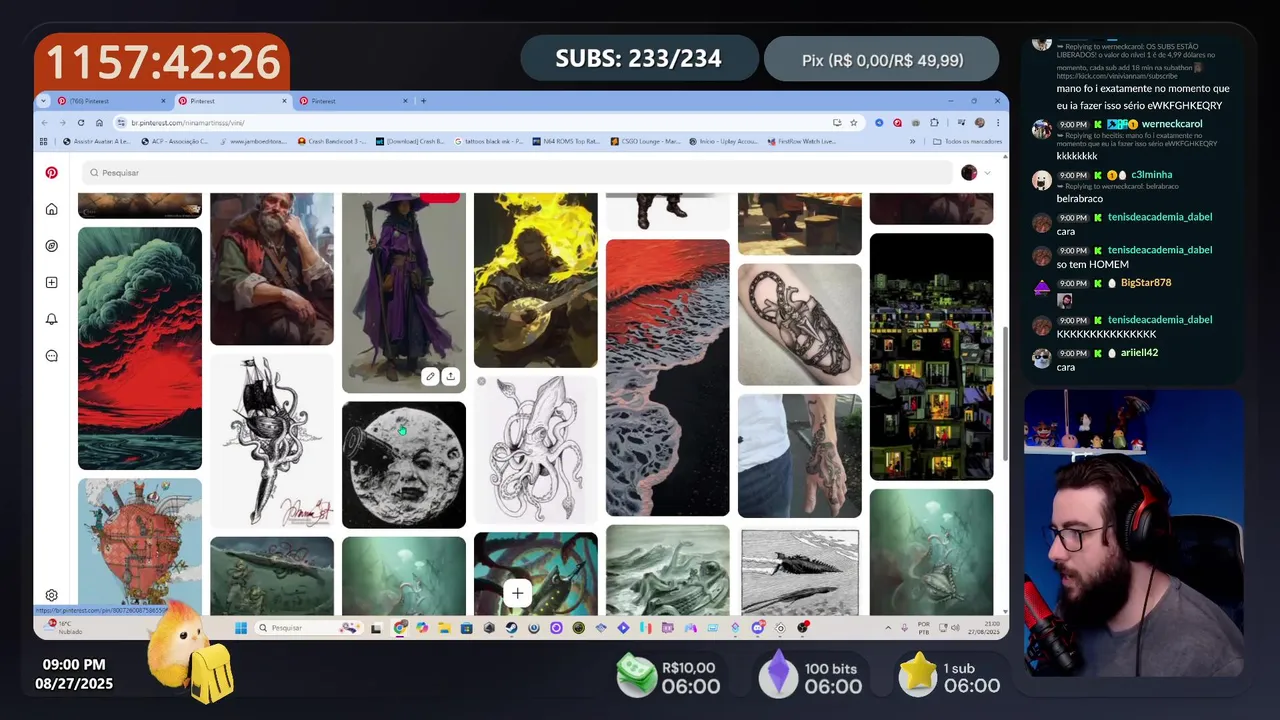This screenshot has width=1280, height=720.
Task: Open a new tab with the plus icon
Action: tap(423, 101)
